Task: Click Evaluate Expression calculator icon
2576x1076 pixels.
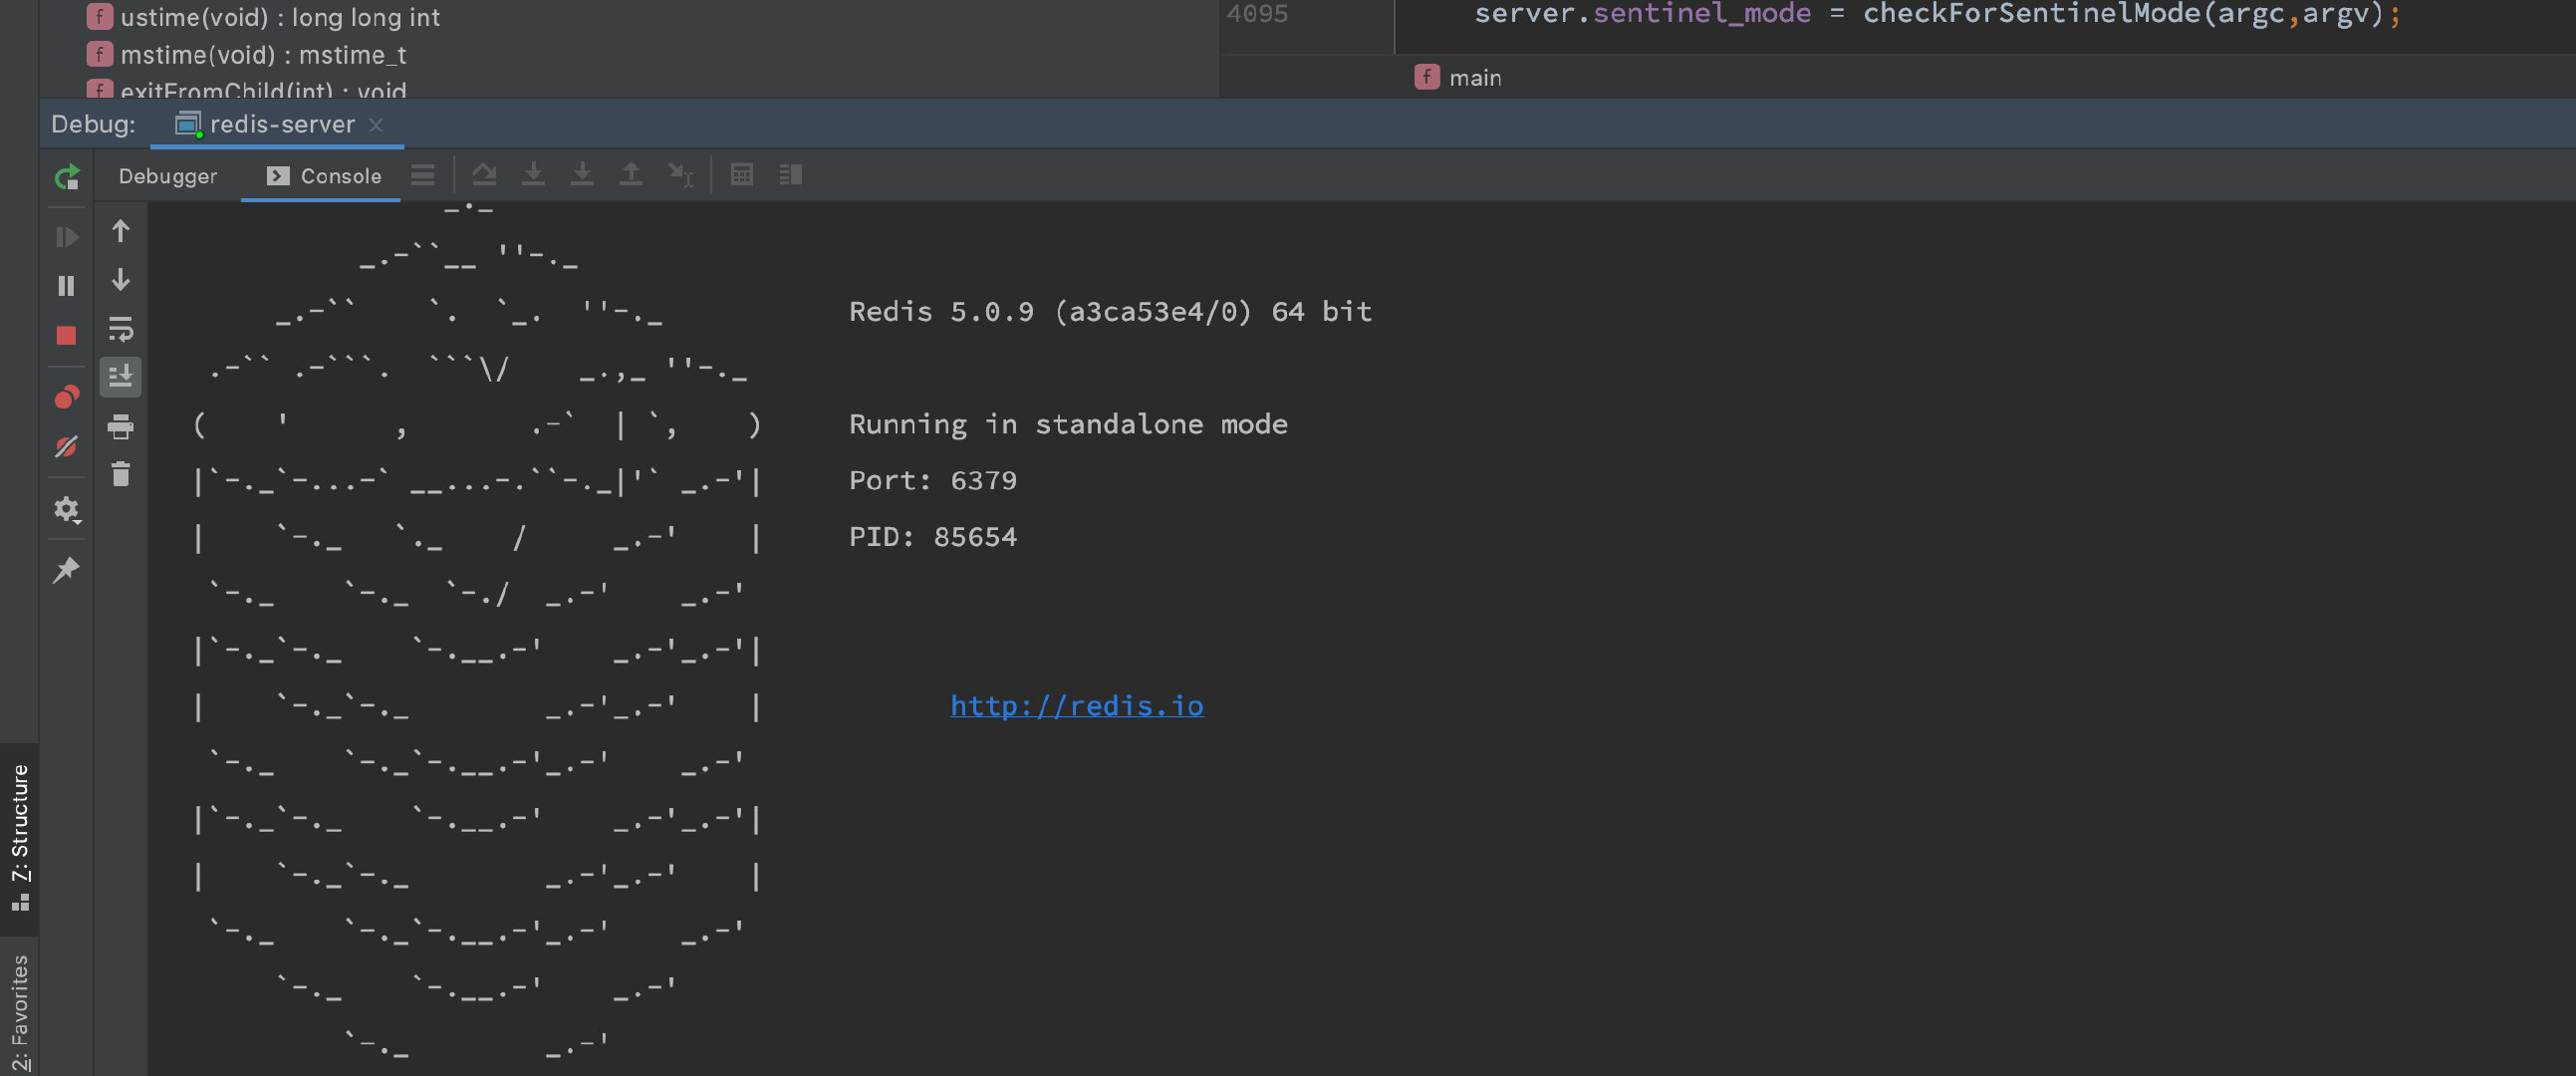Action: pos(741,175)
